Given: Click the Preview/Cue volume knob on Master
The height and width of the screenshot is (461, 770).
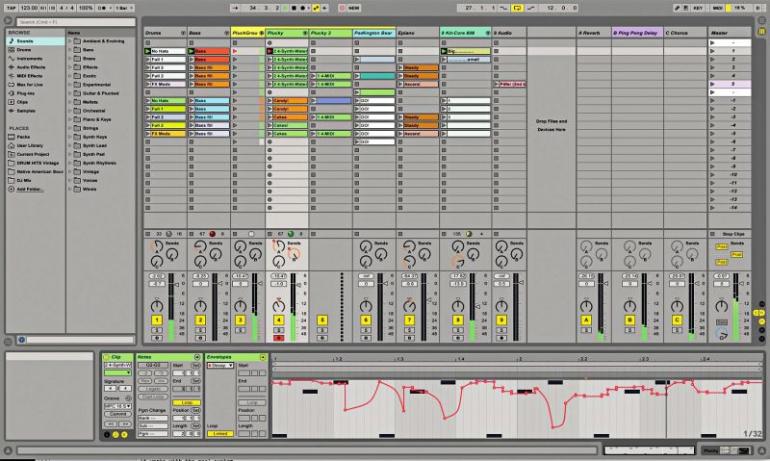Looking at the screenshot, I should (722, 335).
